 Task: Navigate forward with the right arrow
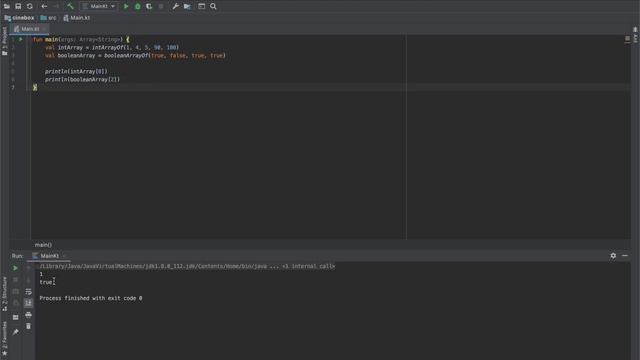point(56,6)
